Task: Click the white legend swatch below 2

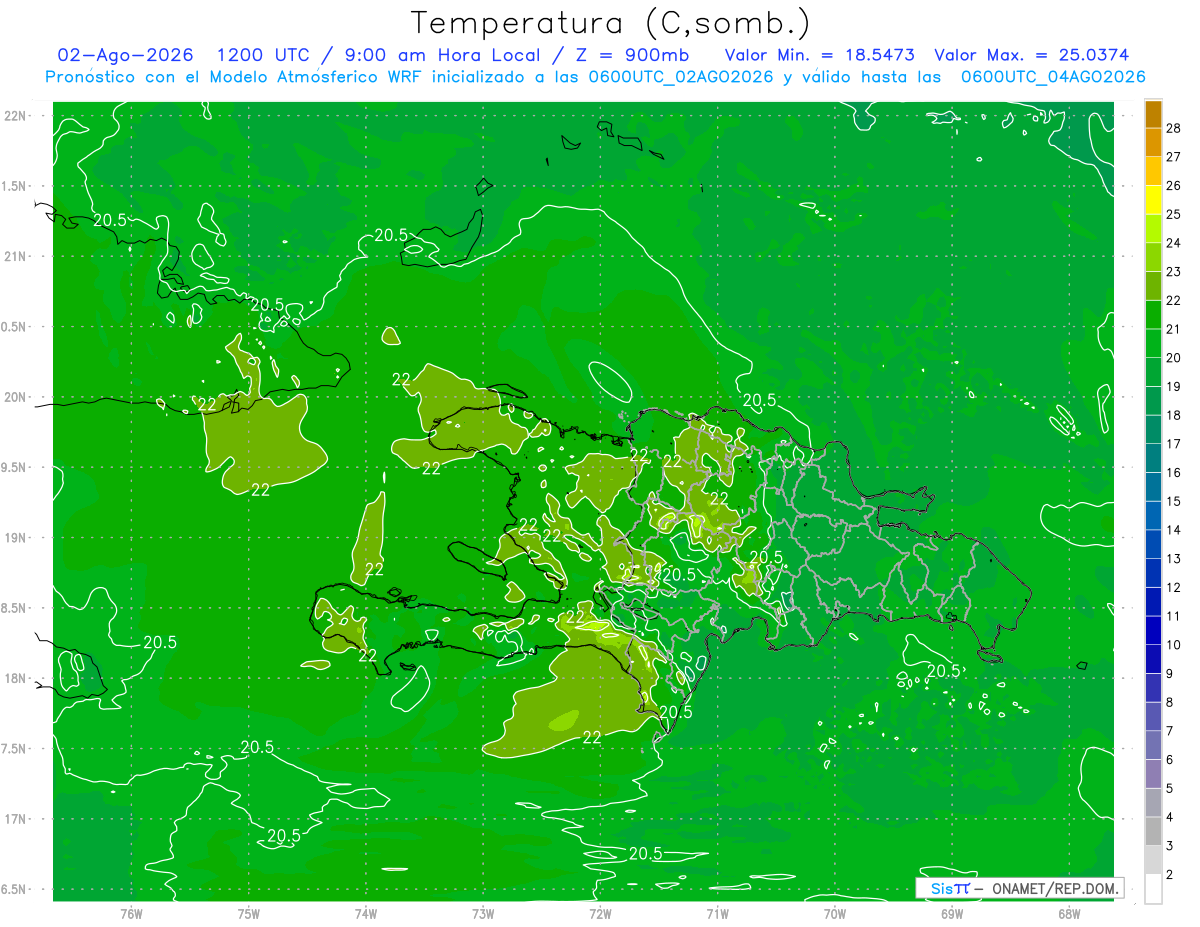Action: coord(1154,888)
